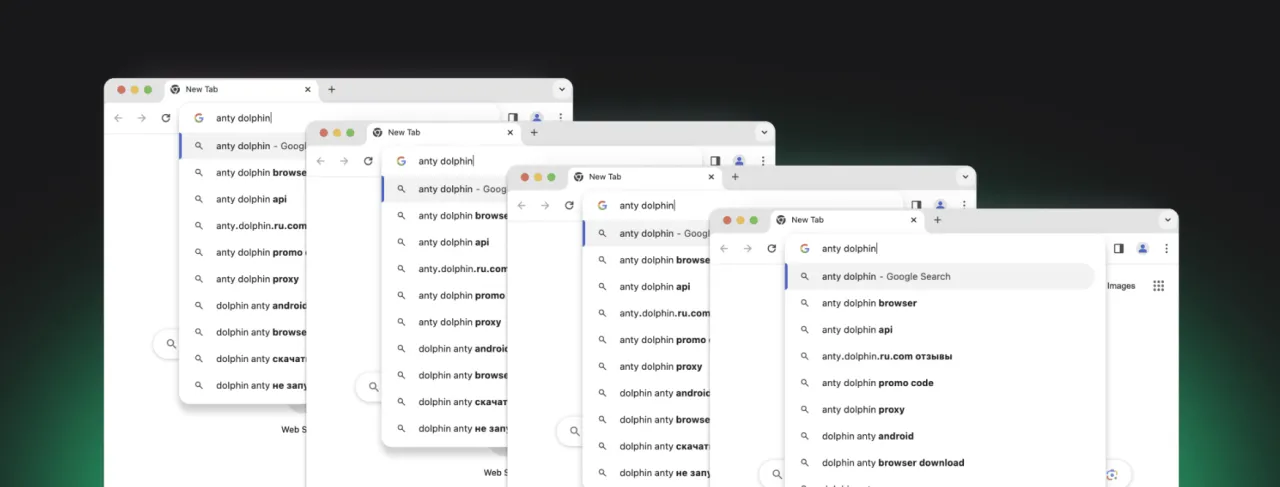Choose 'anty dolphin proxy' suggestion in second window
1280x487 pixels.
444,322
